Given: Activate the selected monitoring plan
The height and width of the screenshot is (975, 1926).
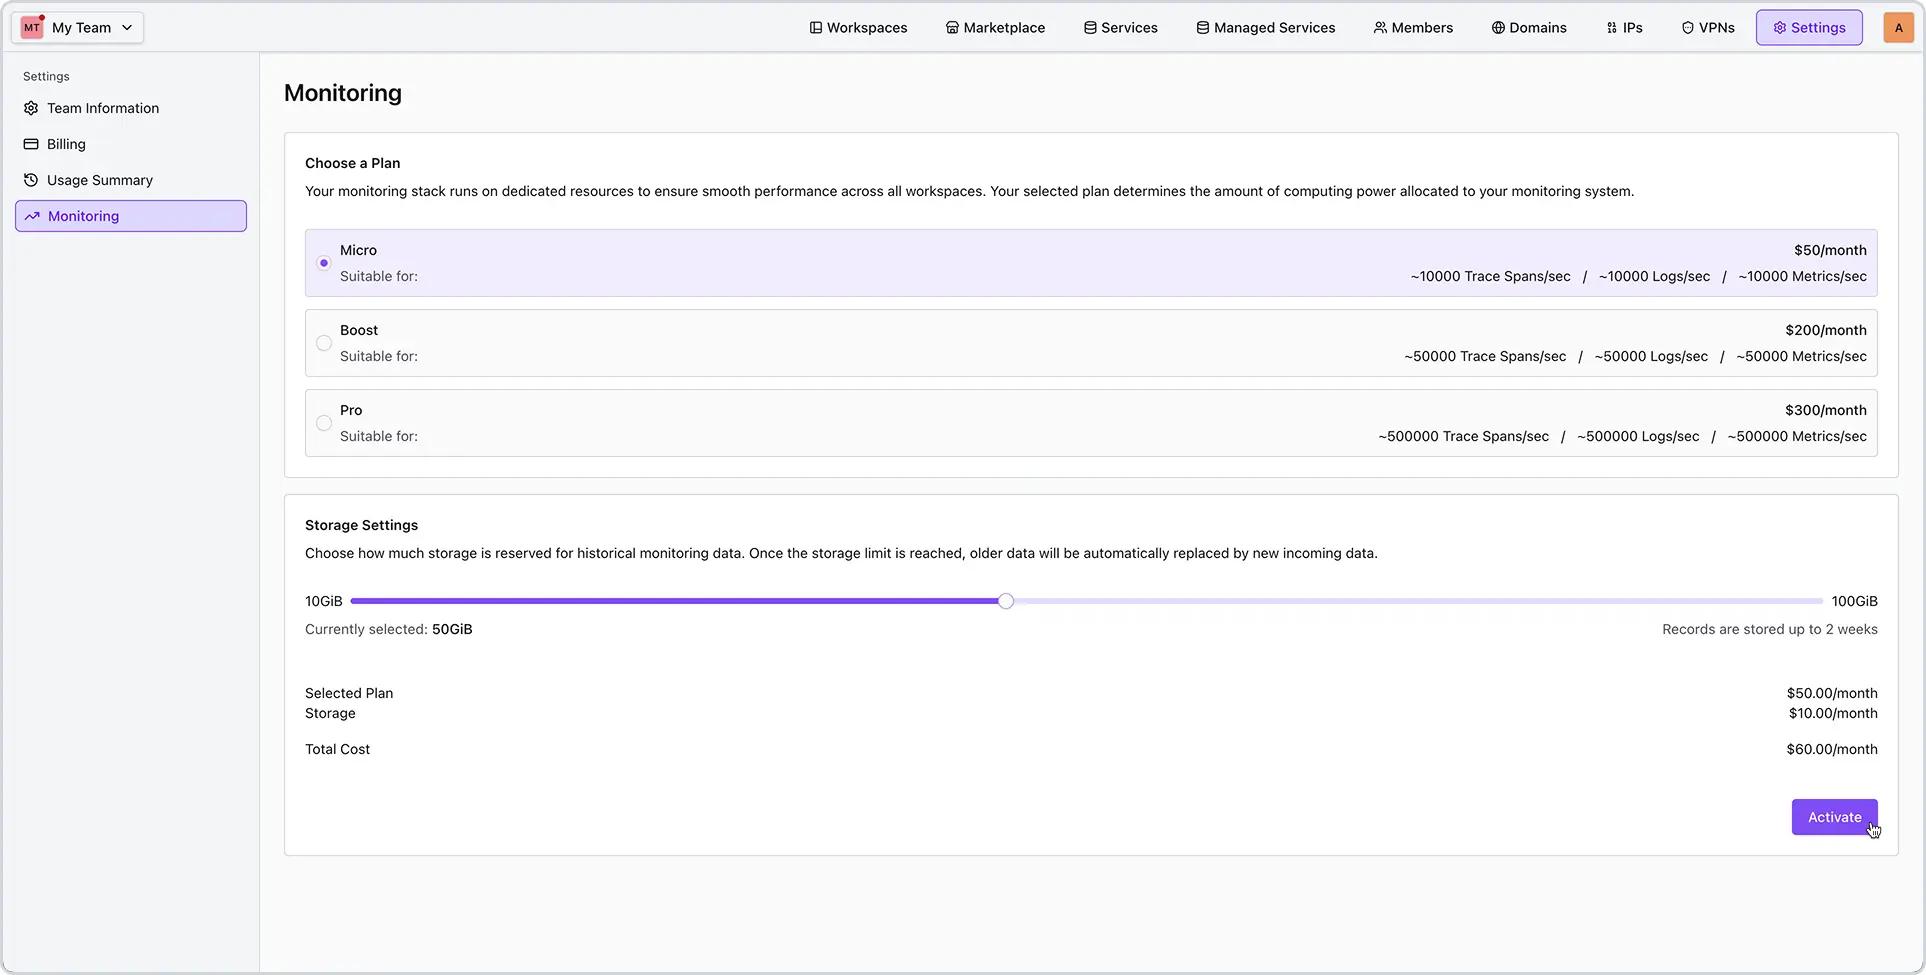Looking at the screenshot, I should click(x=1834, y=816).
